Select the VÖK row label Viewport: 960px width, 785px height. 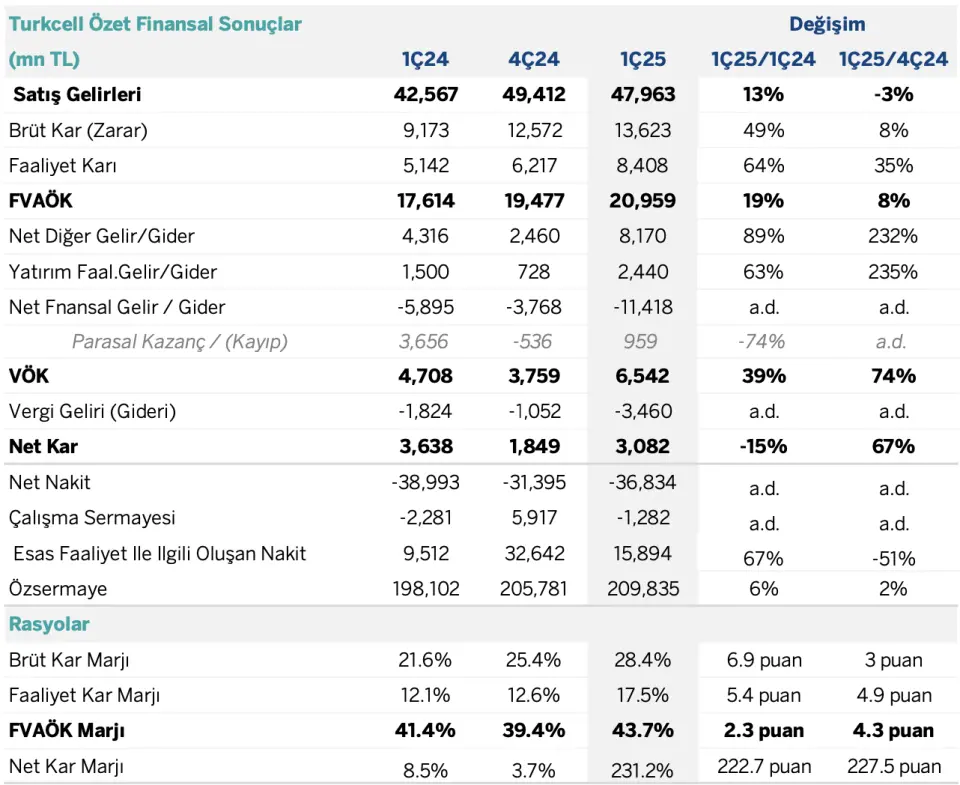coord(29,376)
